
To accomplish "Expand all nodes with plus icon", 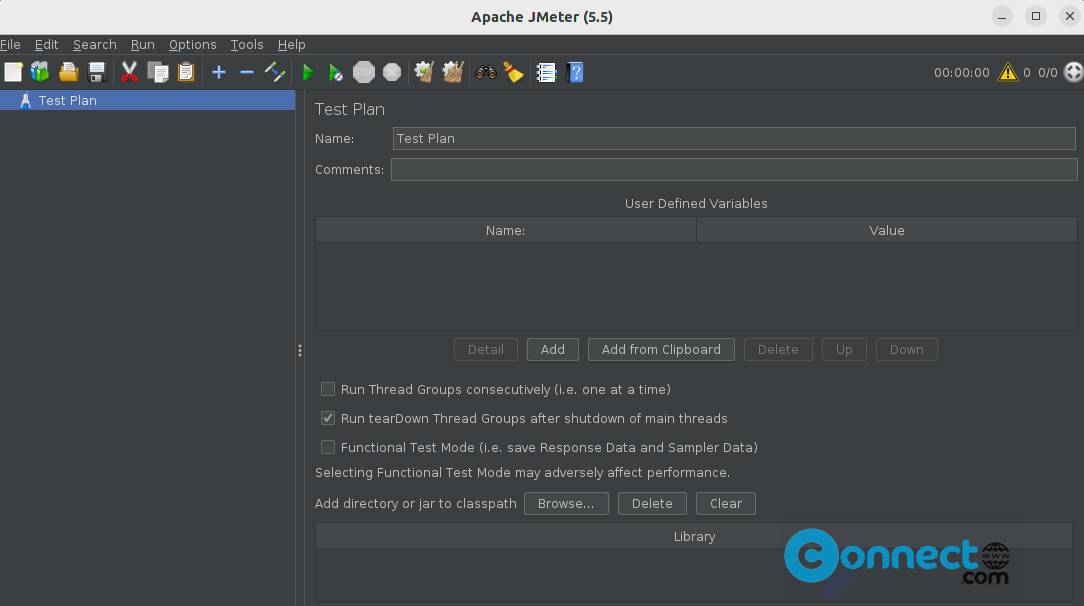I will pos(219,72).
